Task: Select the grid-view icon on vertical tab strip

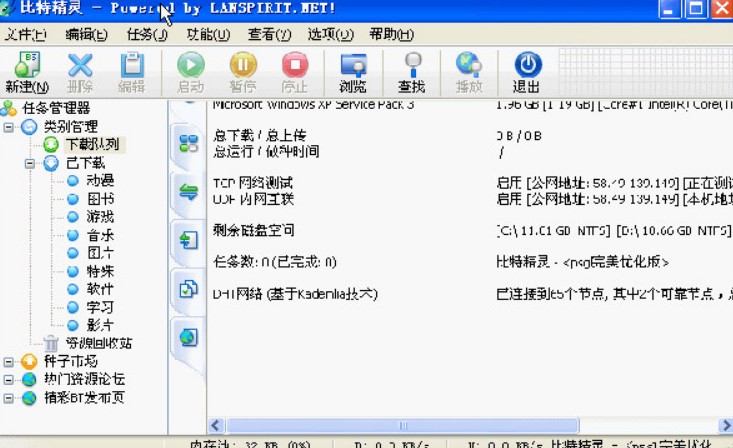Action: tap(189, 144)
